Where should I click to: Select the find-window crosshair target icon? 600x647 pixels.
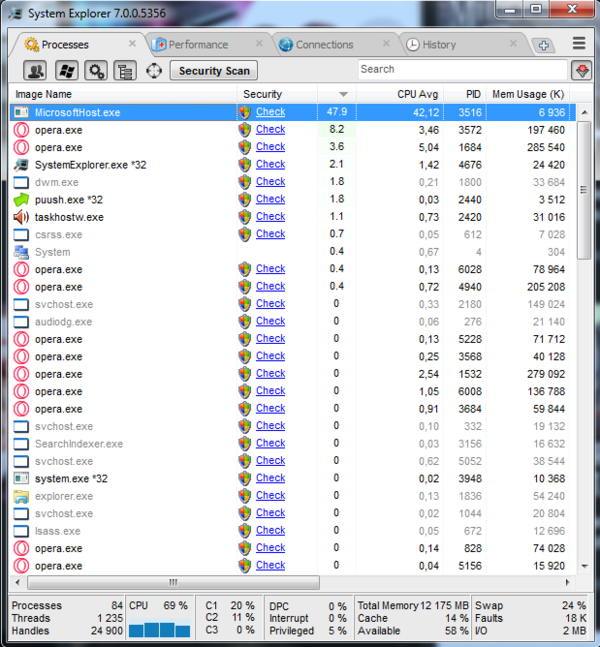154,71
